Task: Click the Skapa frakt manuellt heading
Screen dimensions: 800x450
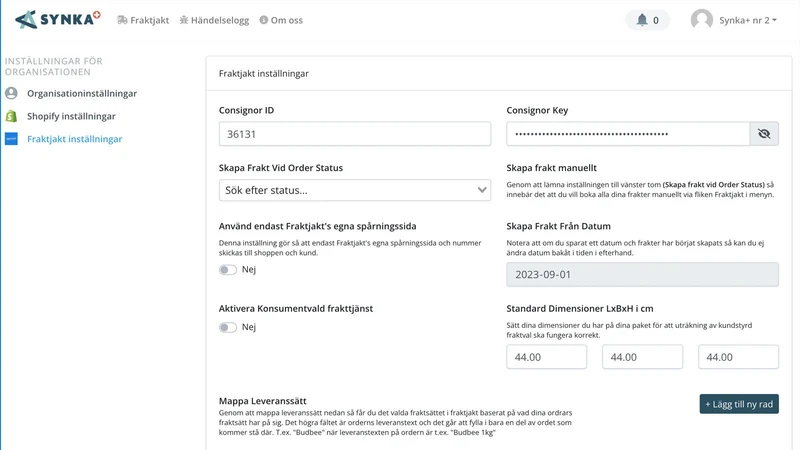Action: (x=552, y=168)
